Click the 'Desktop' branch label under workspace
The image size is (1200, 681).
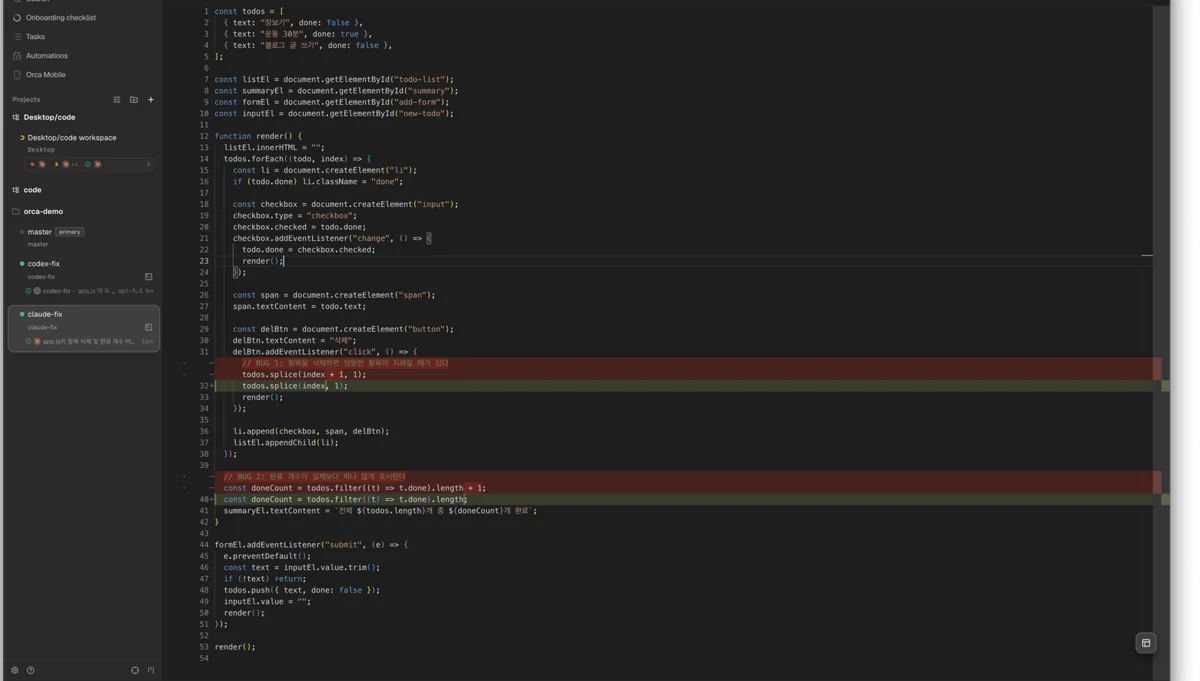tap(41, 150)
